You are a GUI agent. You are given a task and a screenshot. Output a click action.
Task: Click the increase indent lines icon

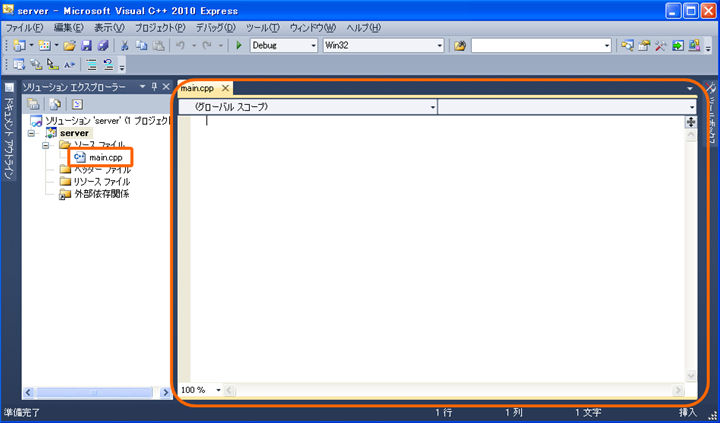[x=92, y=65]
